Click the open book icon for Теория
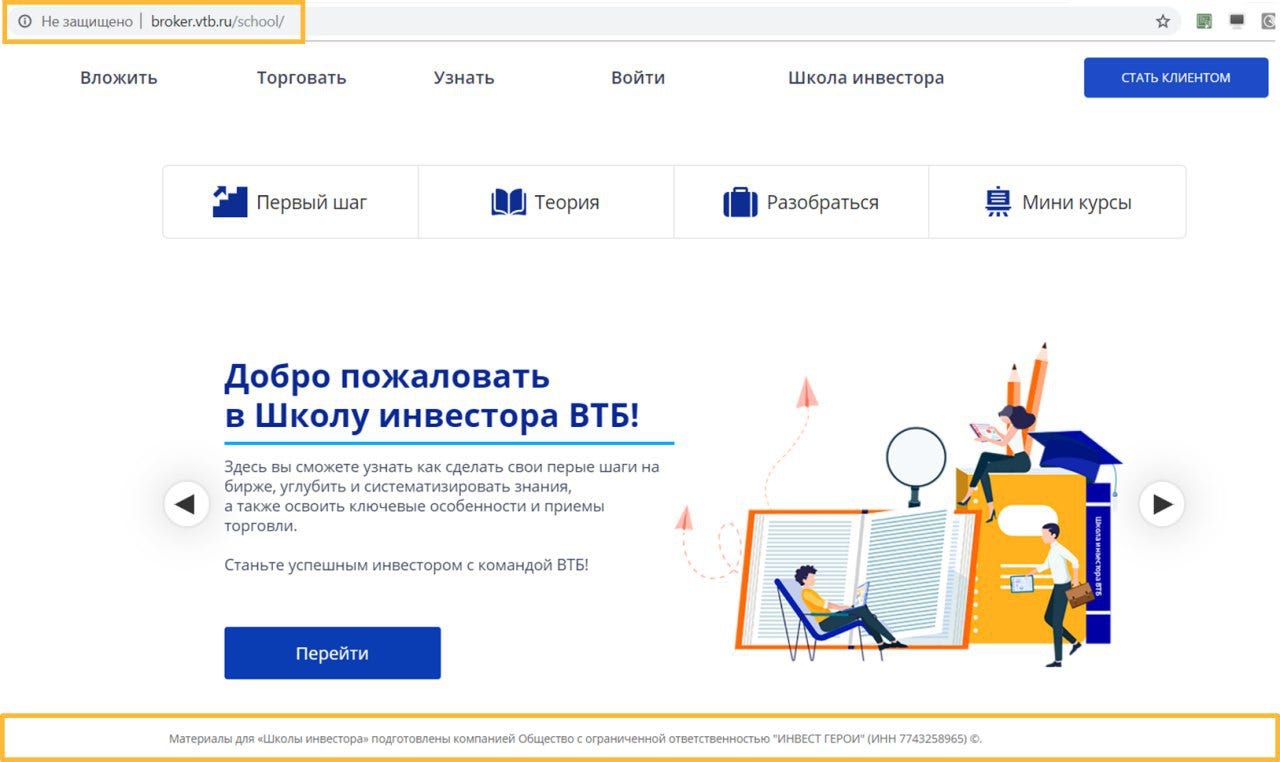Image resolution: width=1280 pixels, height=762 pixels. pyautogui.click(x=508, y=202)
